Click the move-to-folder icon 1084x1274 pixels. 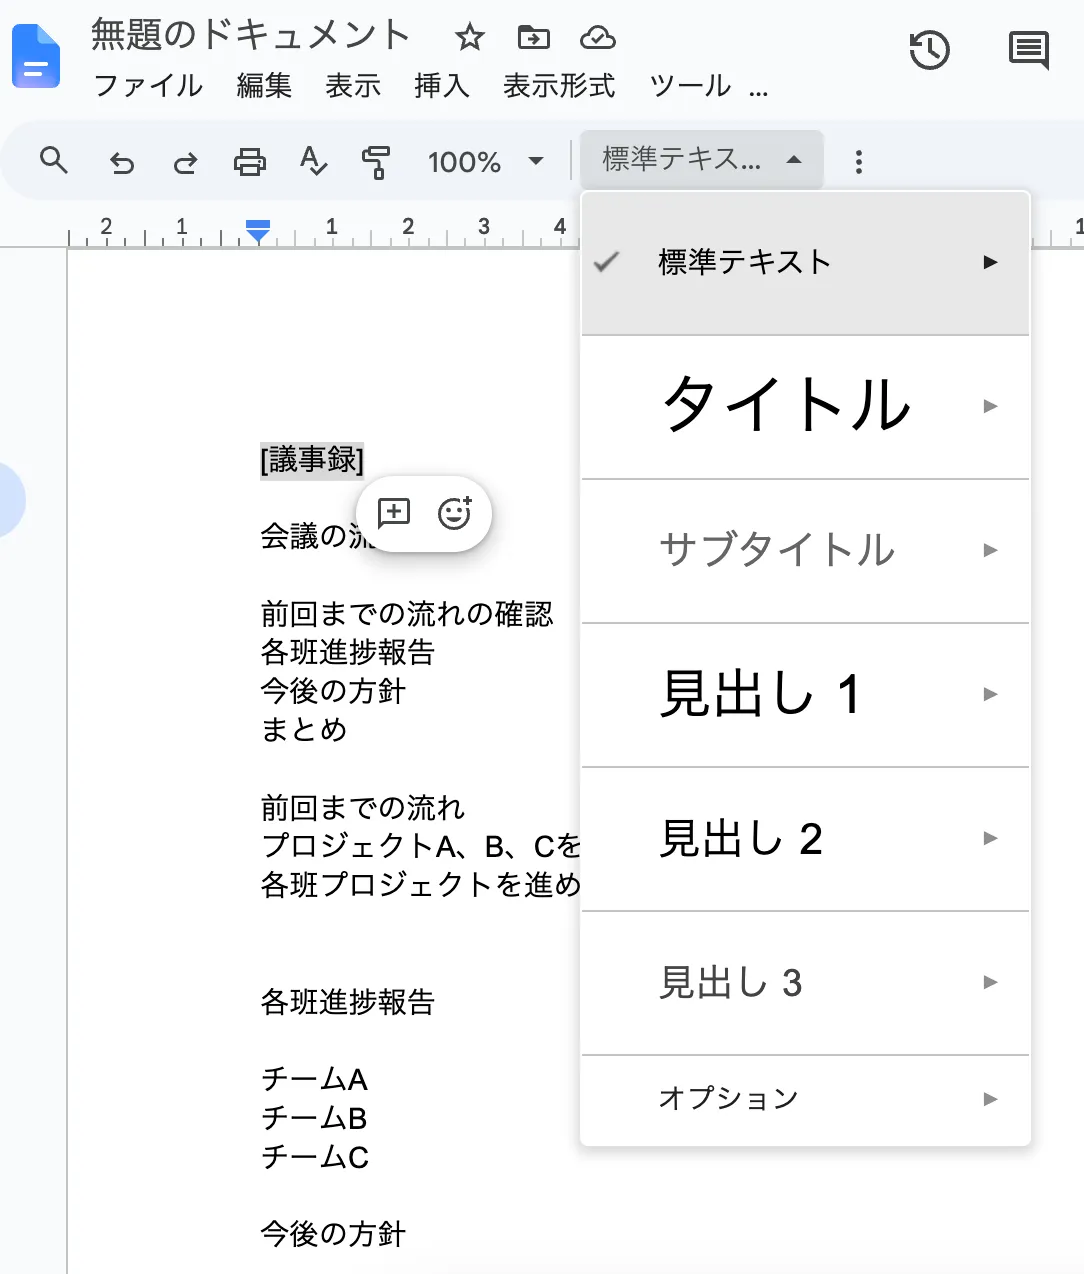coord(533,38)
